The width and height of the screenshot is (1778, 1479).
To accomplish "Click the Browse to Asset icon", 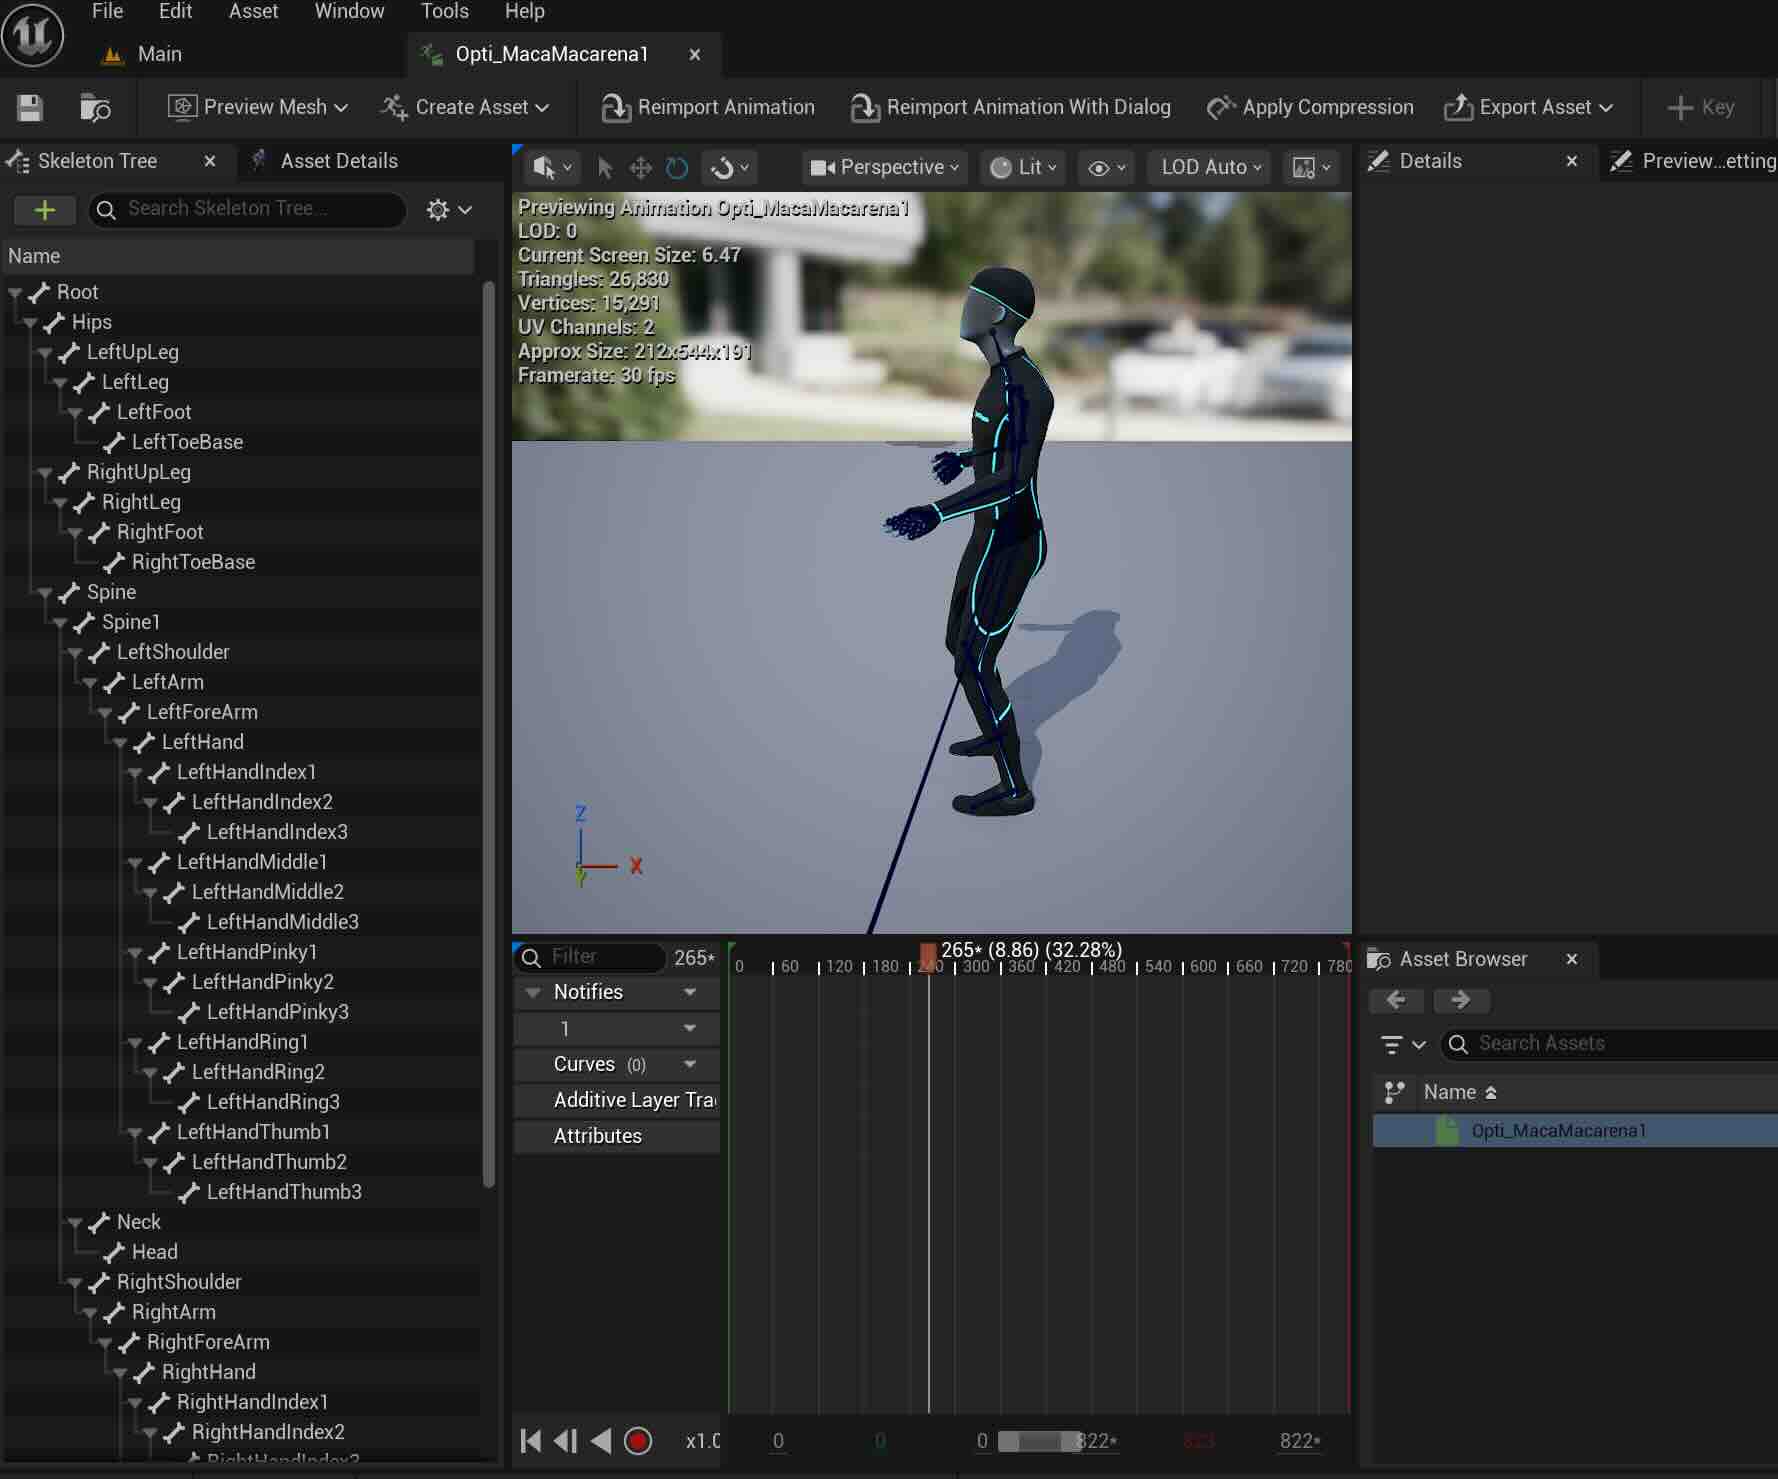I will coord(95,108).
